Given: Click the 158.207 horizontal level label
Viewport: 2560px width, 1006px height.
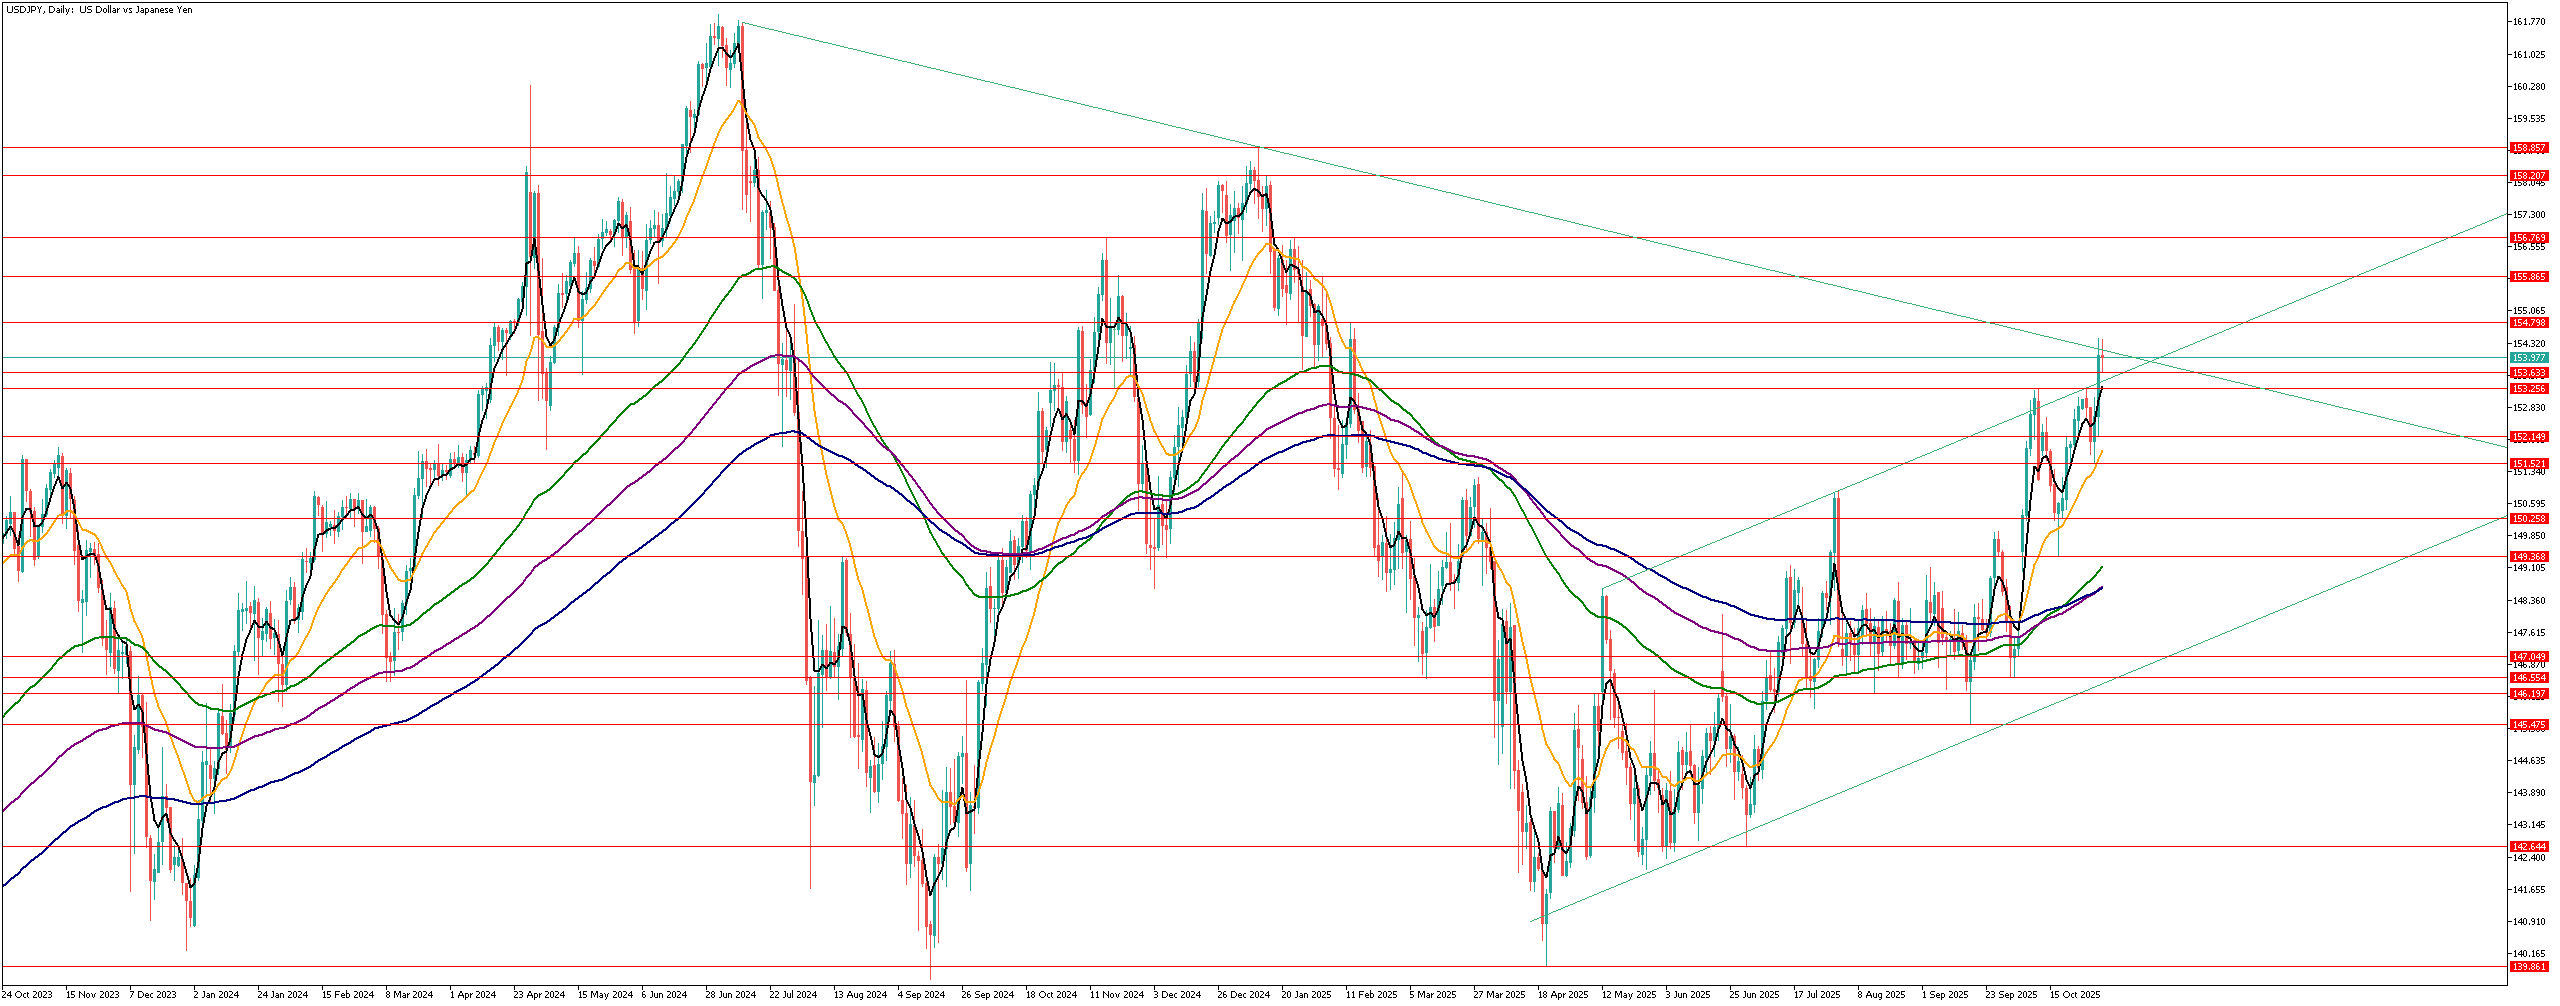Looking at the screenshot, I should [2529, 176].
